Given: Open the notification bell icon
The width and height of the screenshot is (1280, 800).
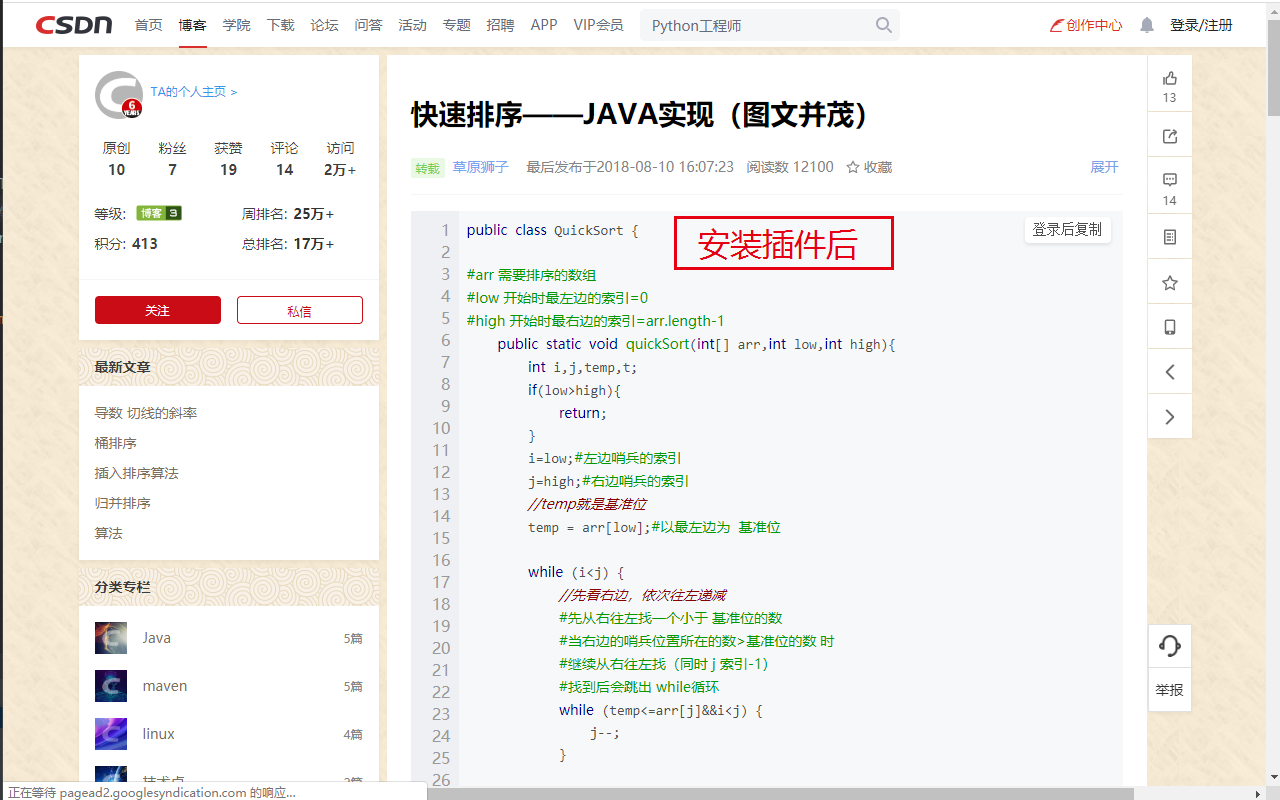Looking at the screenshot, I should pos(1147,25).
